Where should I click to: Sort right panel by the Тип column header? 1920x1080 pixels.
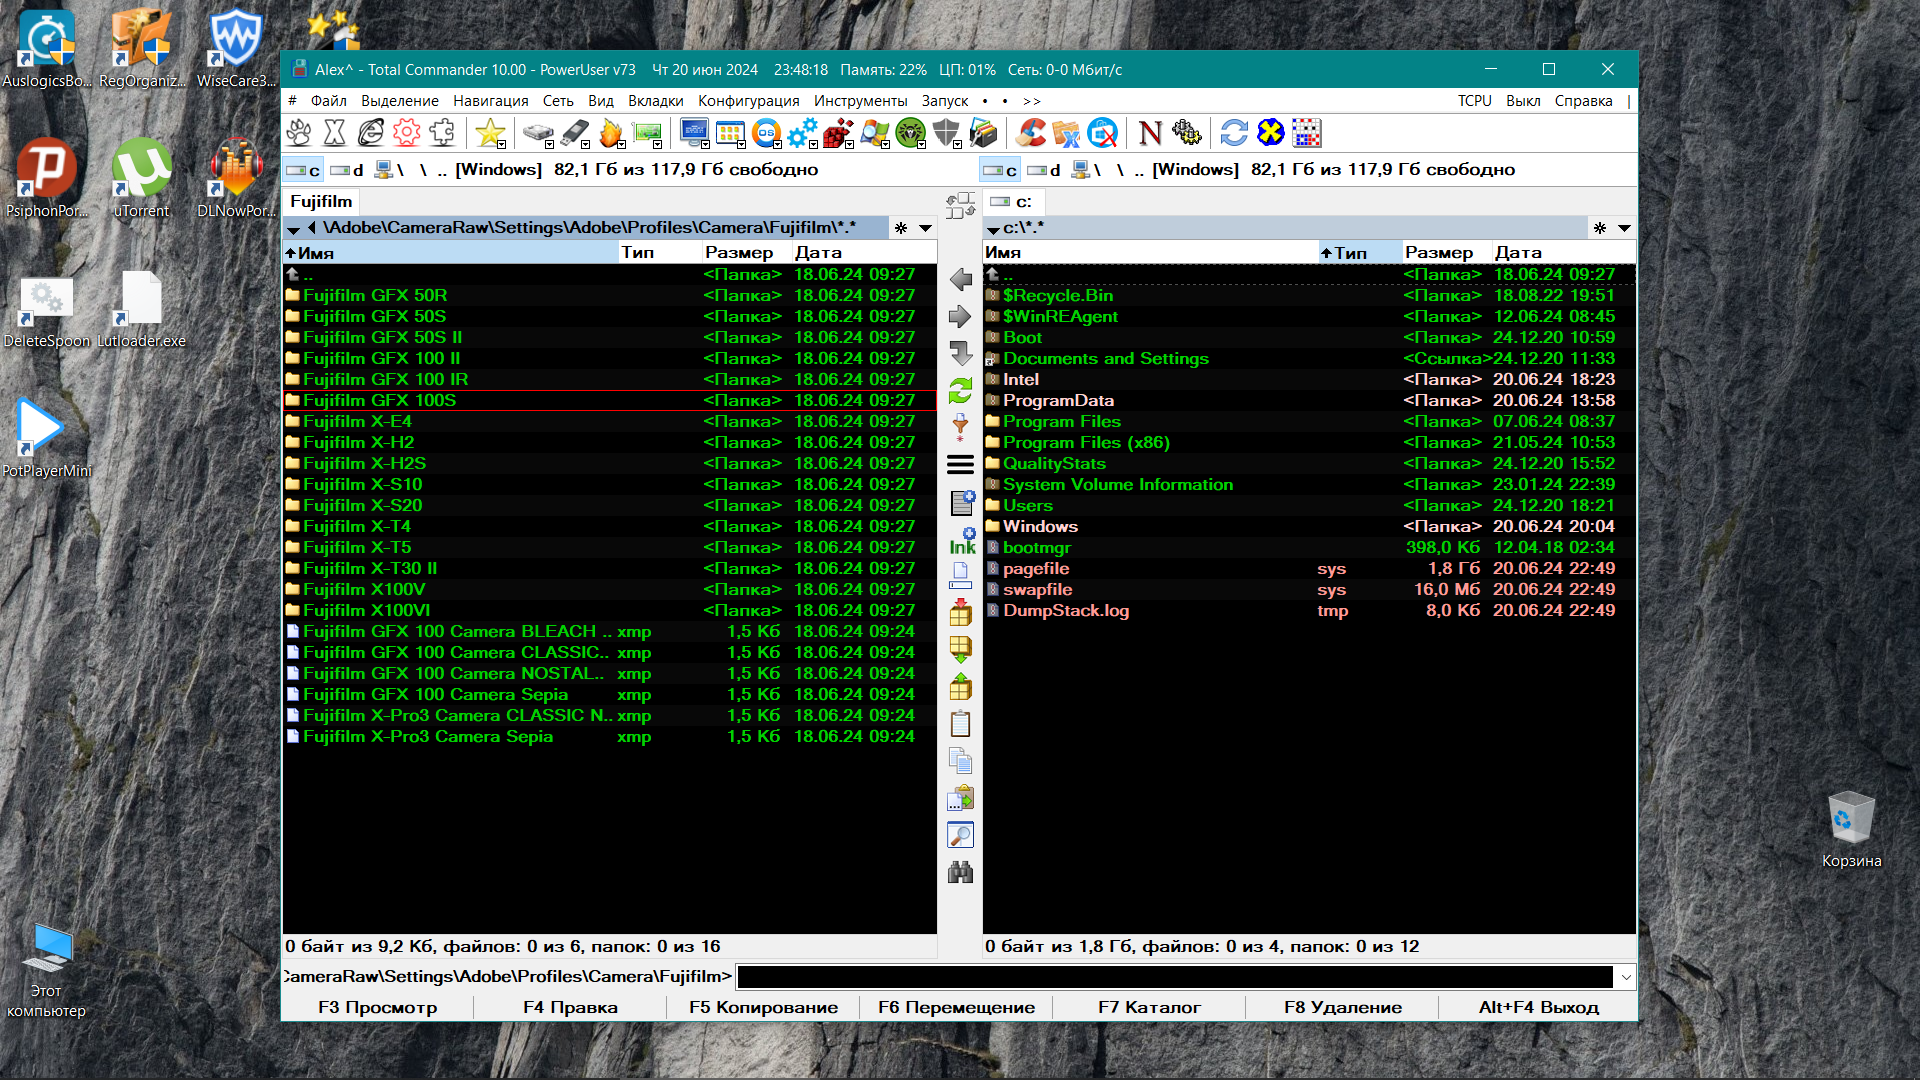pyautogui.click(x=1359, y=253)
